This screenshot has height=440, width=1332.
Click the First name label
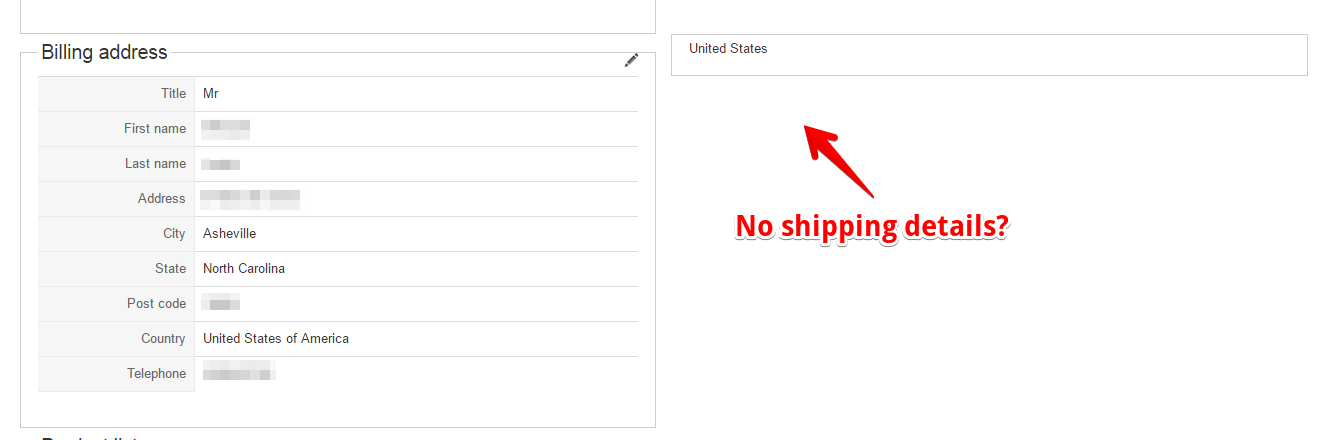(x=155, y=129)
